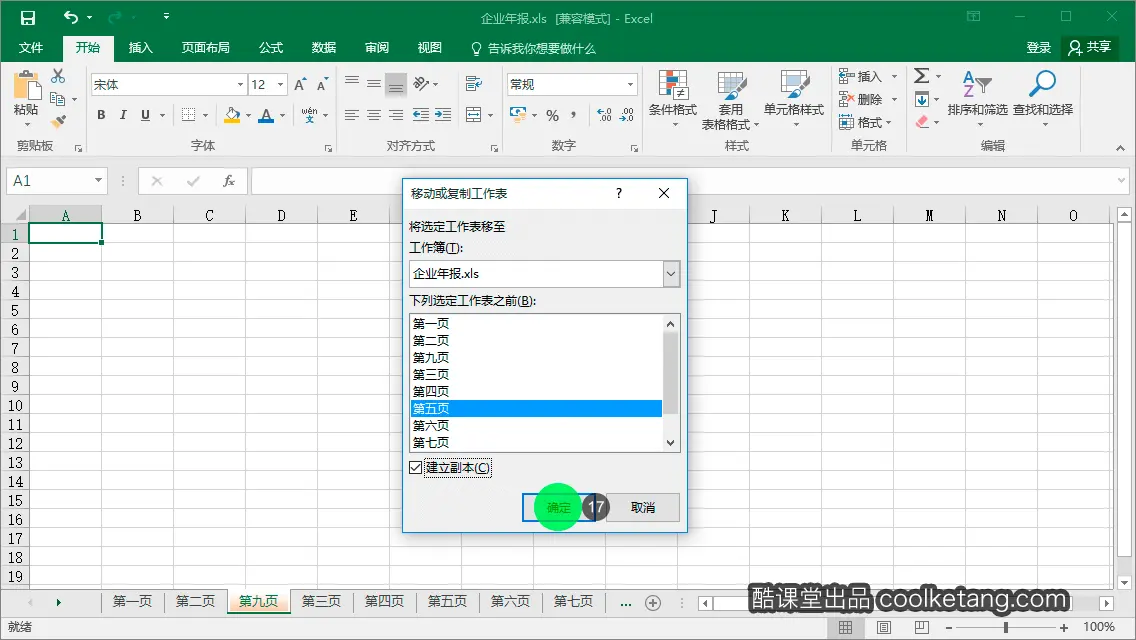This screenshot has width=1136, height=640.
Task: Open the font size dropdown
Action: (280, 85)
